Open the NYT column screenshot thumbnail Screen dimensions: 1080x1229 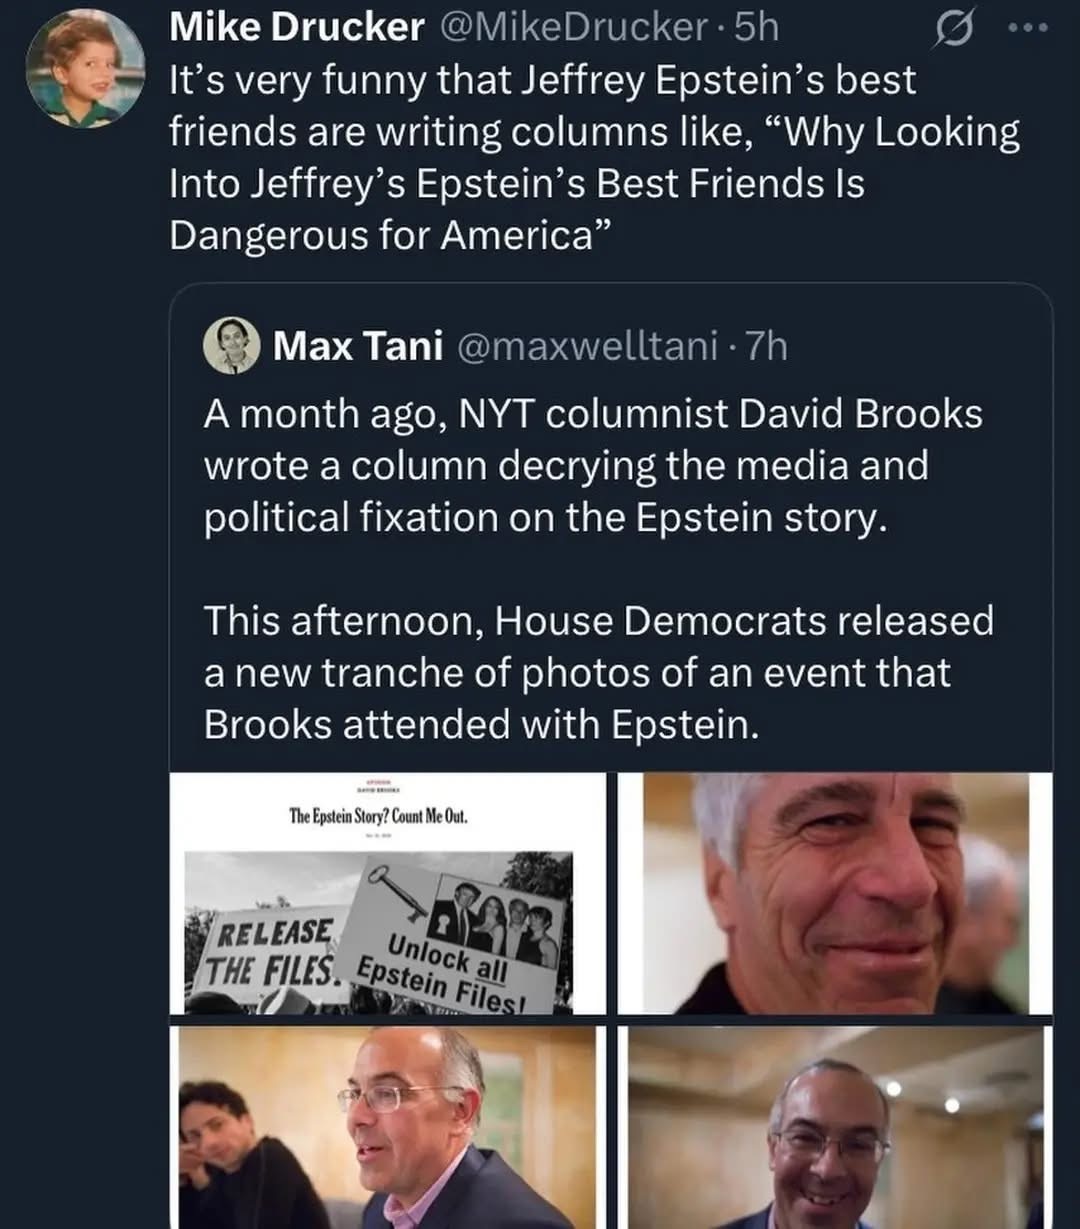388,893
